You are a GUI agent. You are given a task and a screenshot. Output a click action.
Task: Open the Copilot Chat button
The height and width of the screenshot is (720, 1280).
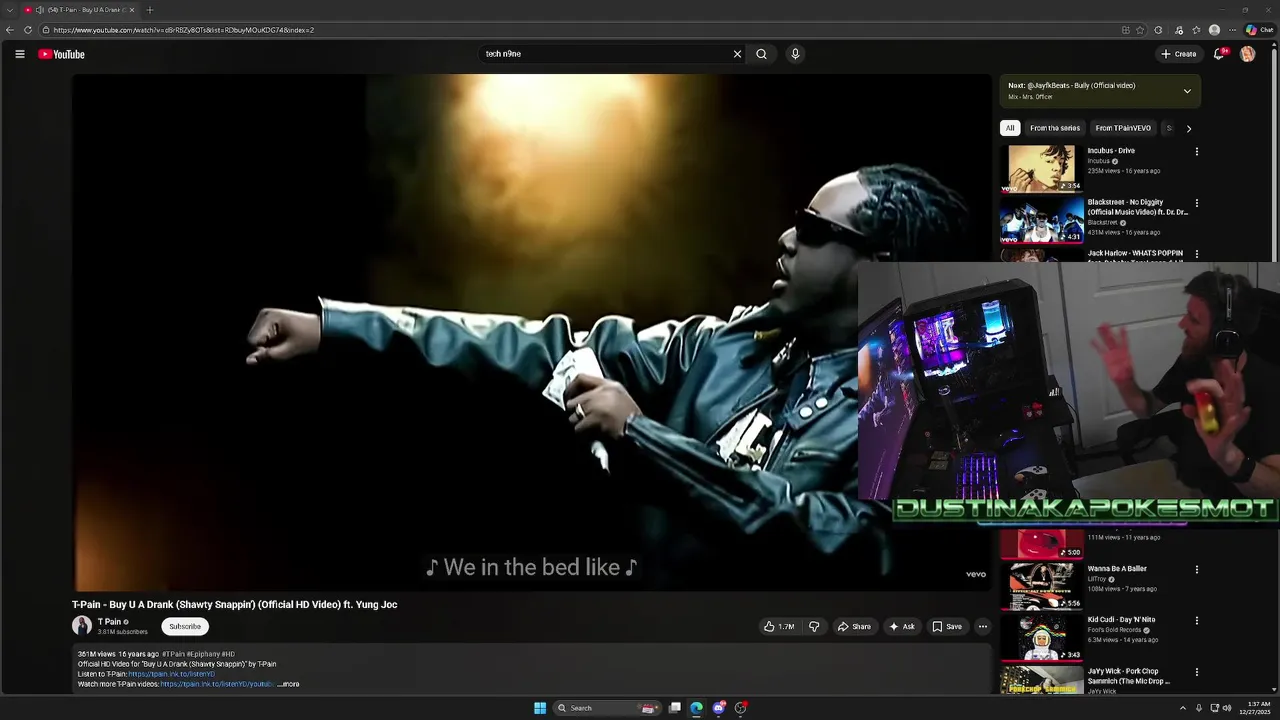coord(1259,30)
